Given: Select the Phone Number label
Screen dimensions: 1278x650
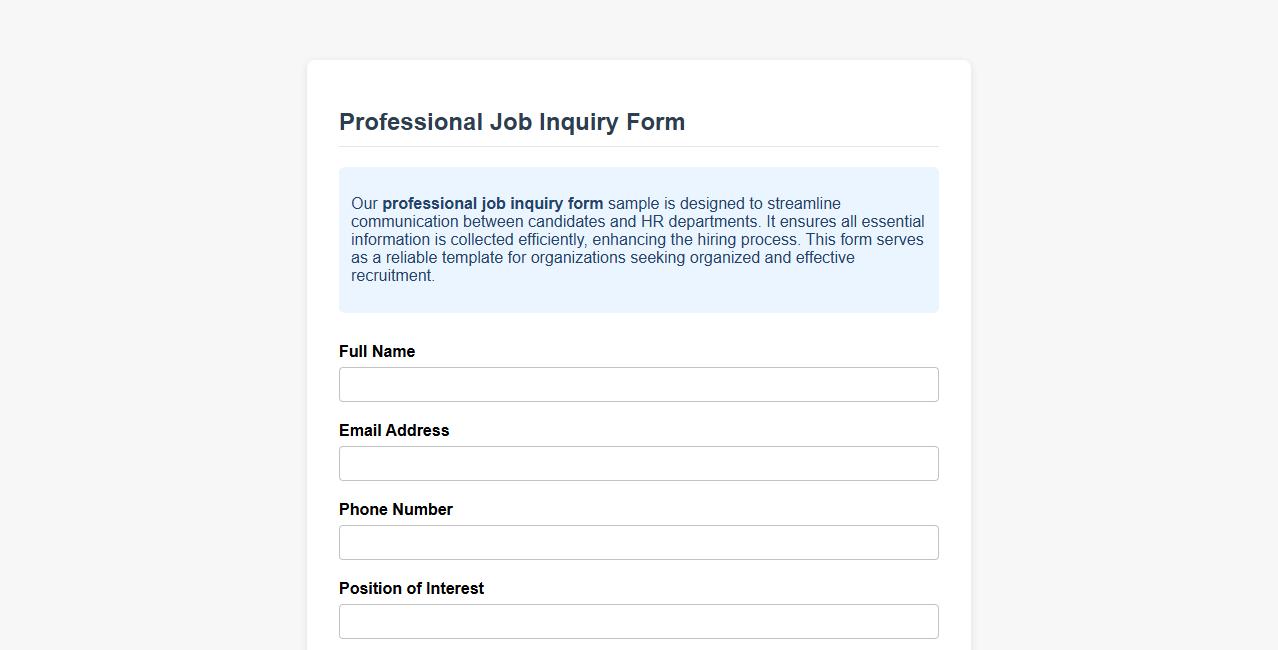Looking at the screenshot, I should point(396,509).
